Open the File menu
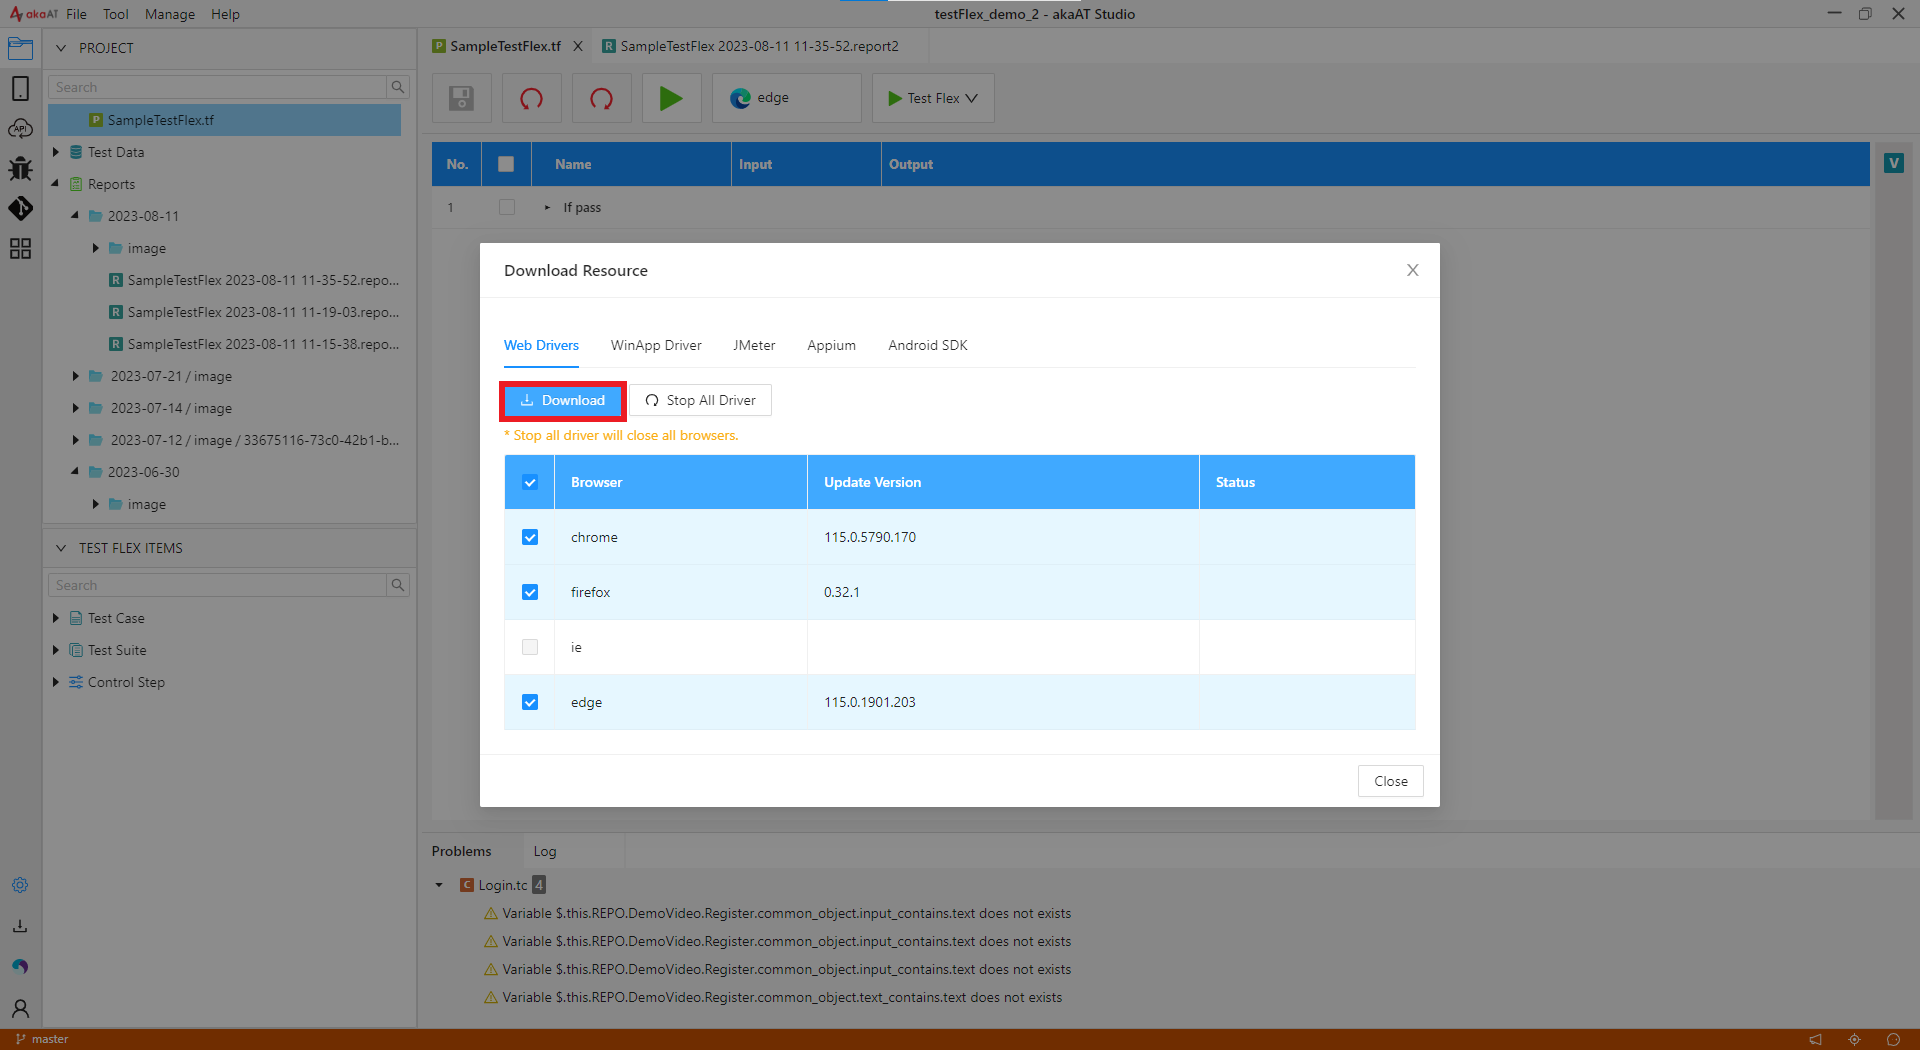 [76, 14]
